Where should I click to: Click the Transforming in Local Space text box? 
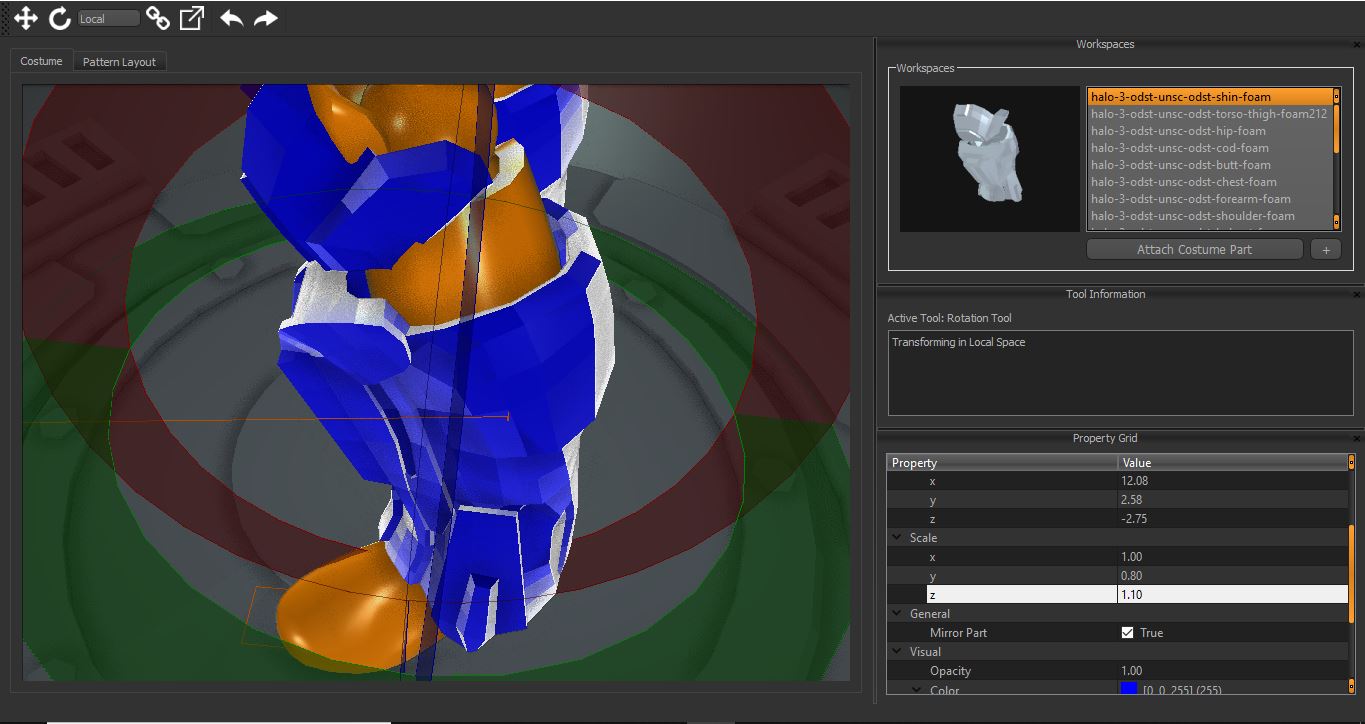click(1120, 373)
